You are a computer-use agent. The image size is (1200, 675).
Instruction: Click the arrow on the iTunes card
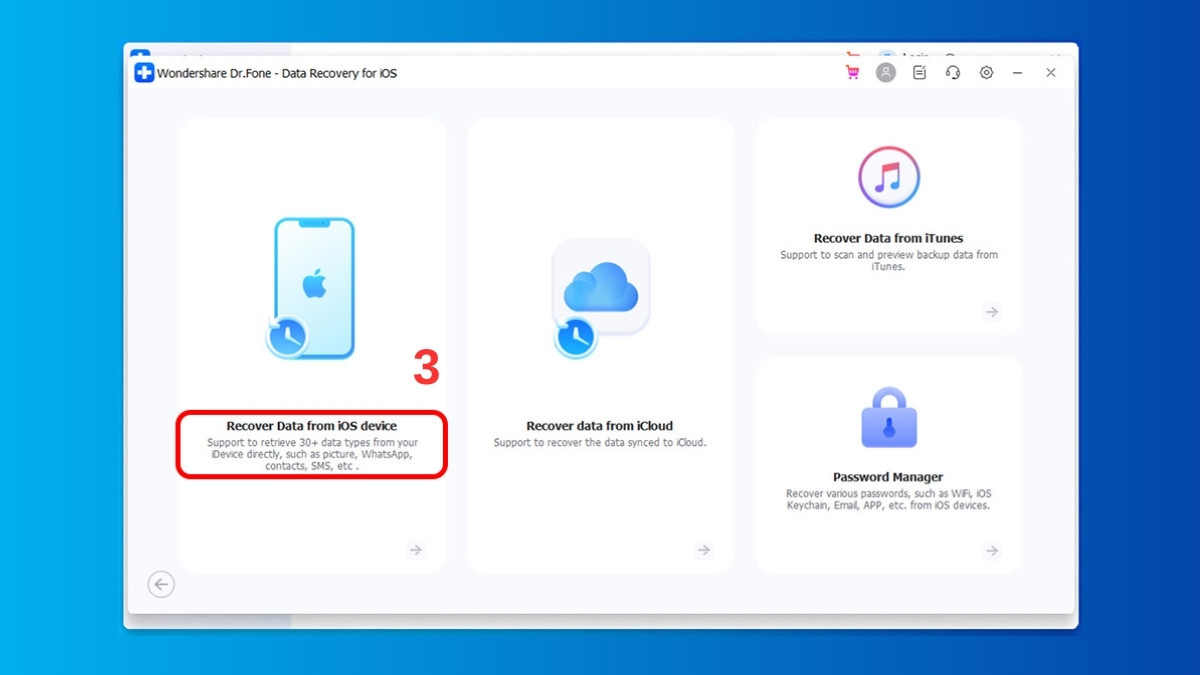coord(992,311)
